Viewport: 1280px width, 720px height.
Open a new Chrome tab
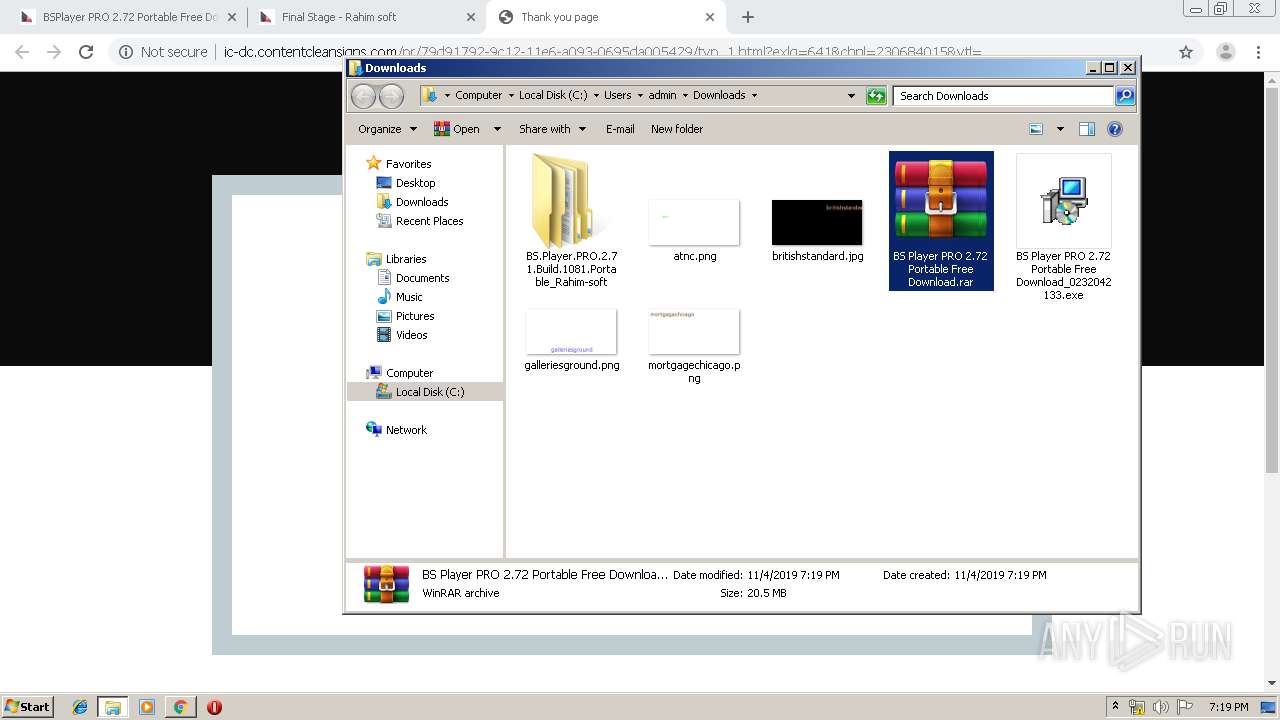[748, 17]
